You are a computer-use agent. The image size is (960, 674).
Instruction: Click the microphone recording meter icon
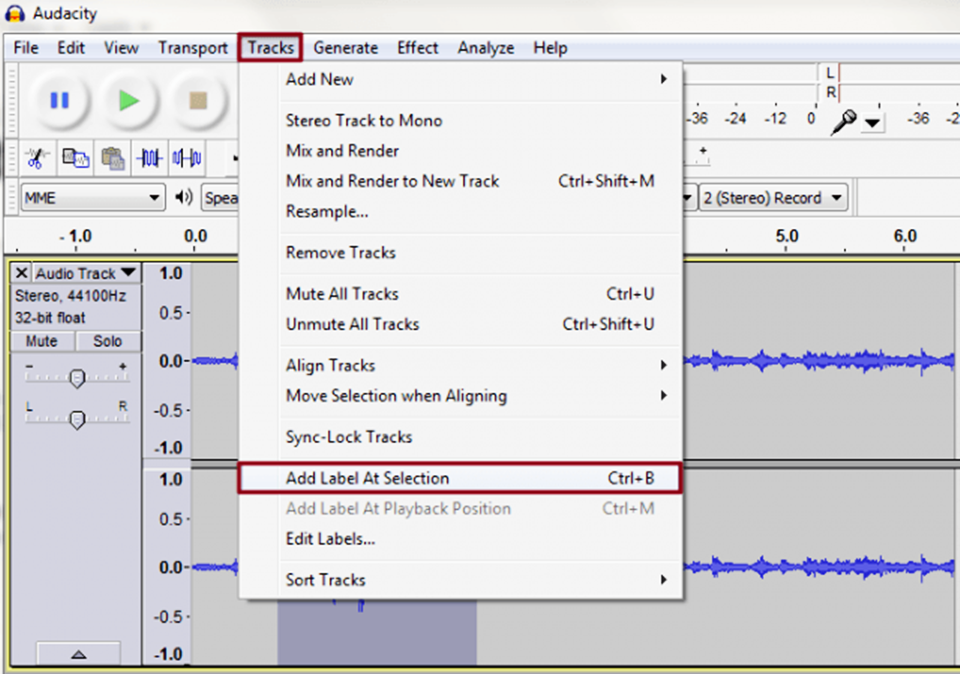[844, 121]
